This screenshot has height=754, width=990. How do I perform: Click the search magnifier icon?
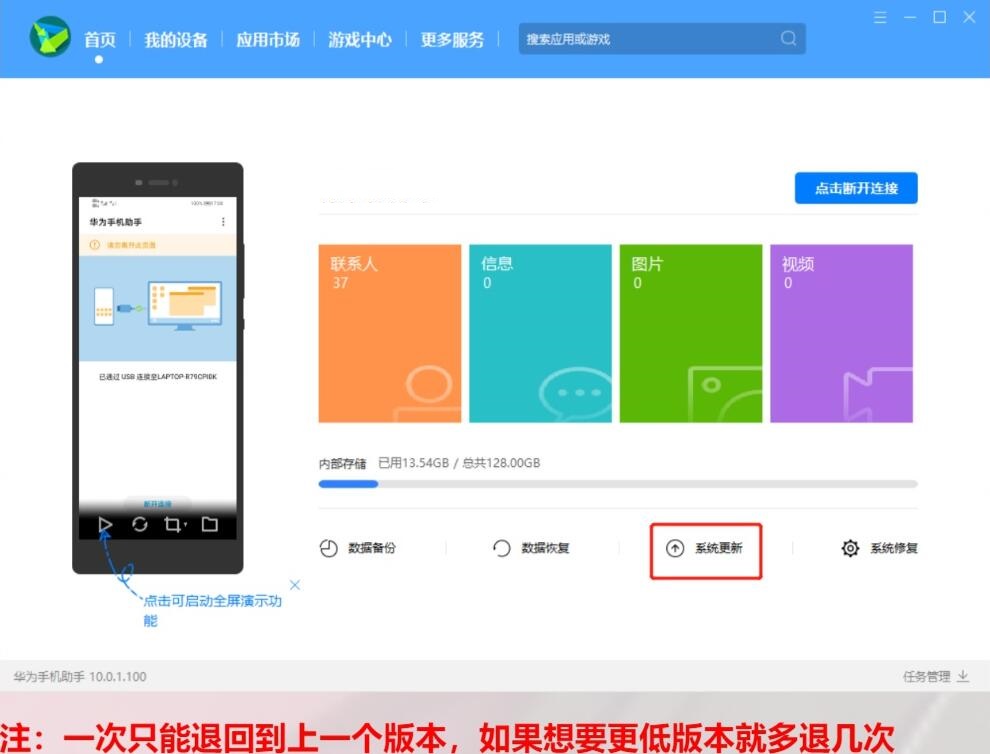788,39
